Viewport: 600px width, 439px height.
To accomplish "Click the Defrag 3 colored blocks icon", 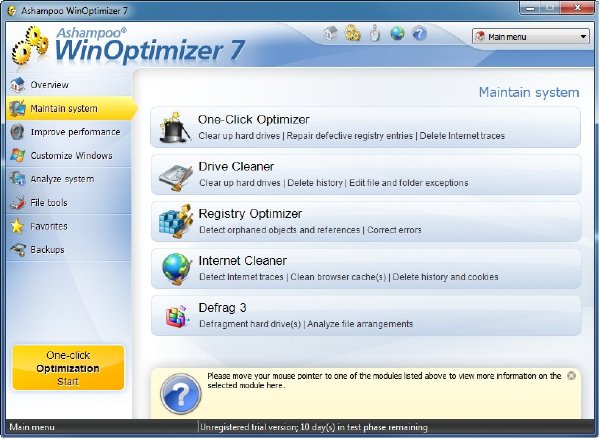I will (x=177, y=316).
